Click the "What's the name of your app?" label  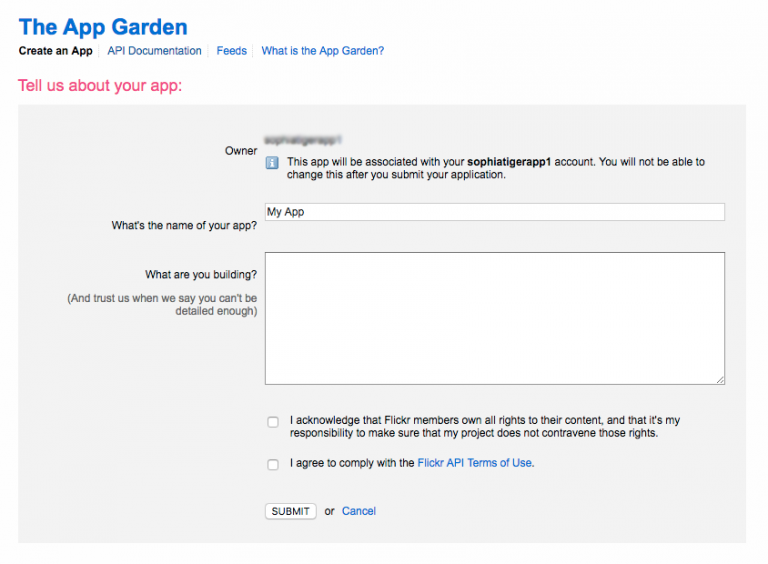click(x=184, y=226)
